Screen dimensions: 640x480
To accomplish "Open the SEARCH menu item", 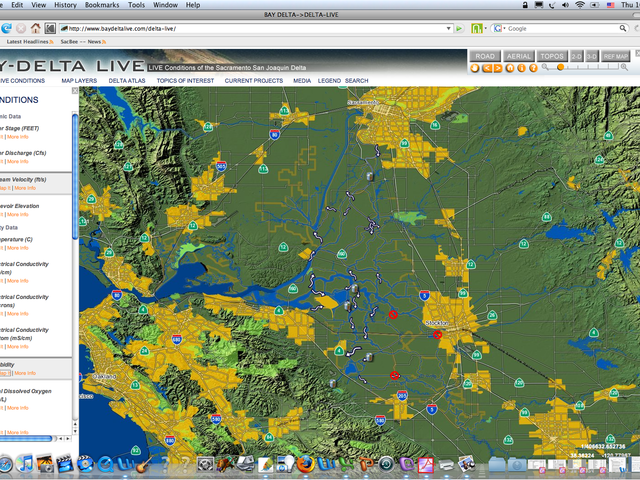I will [x=356, y=81].
